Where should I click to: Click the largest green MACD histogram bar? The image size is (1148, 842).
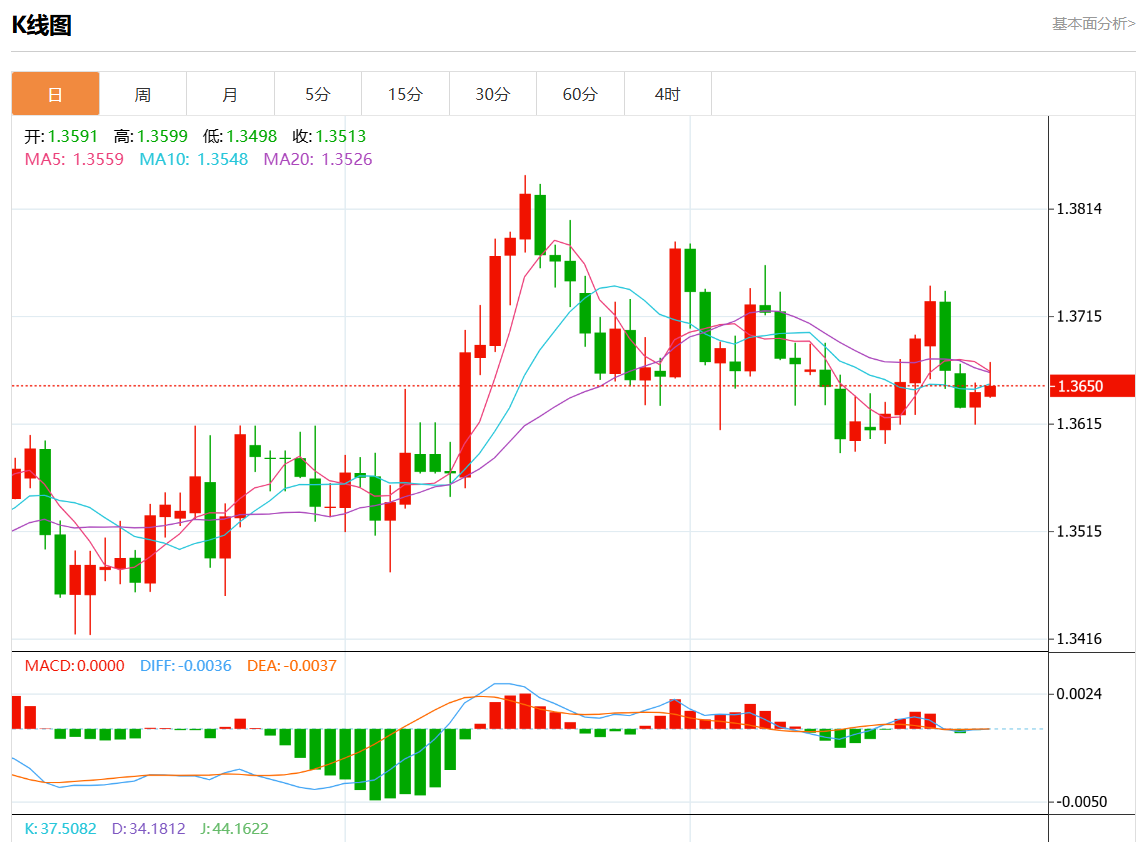(x=376, y=764)
